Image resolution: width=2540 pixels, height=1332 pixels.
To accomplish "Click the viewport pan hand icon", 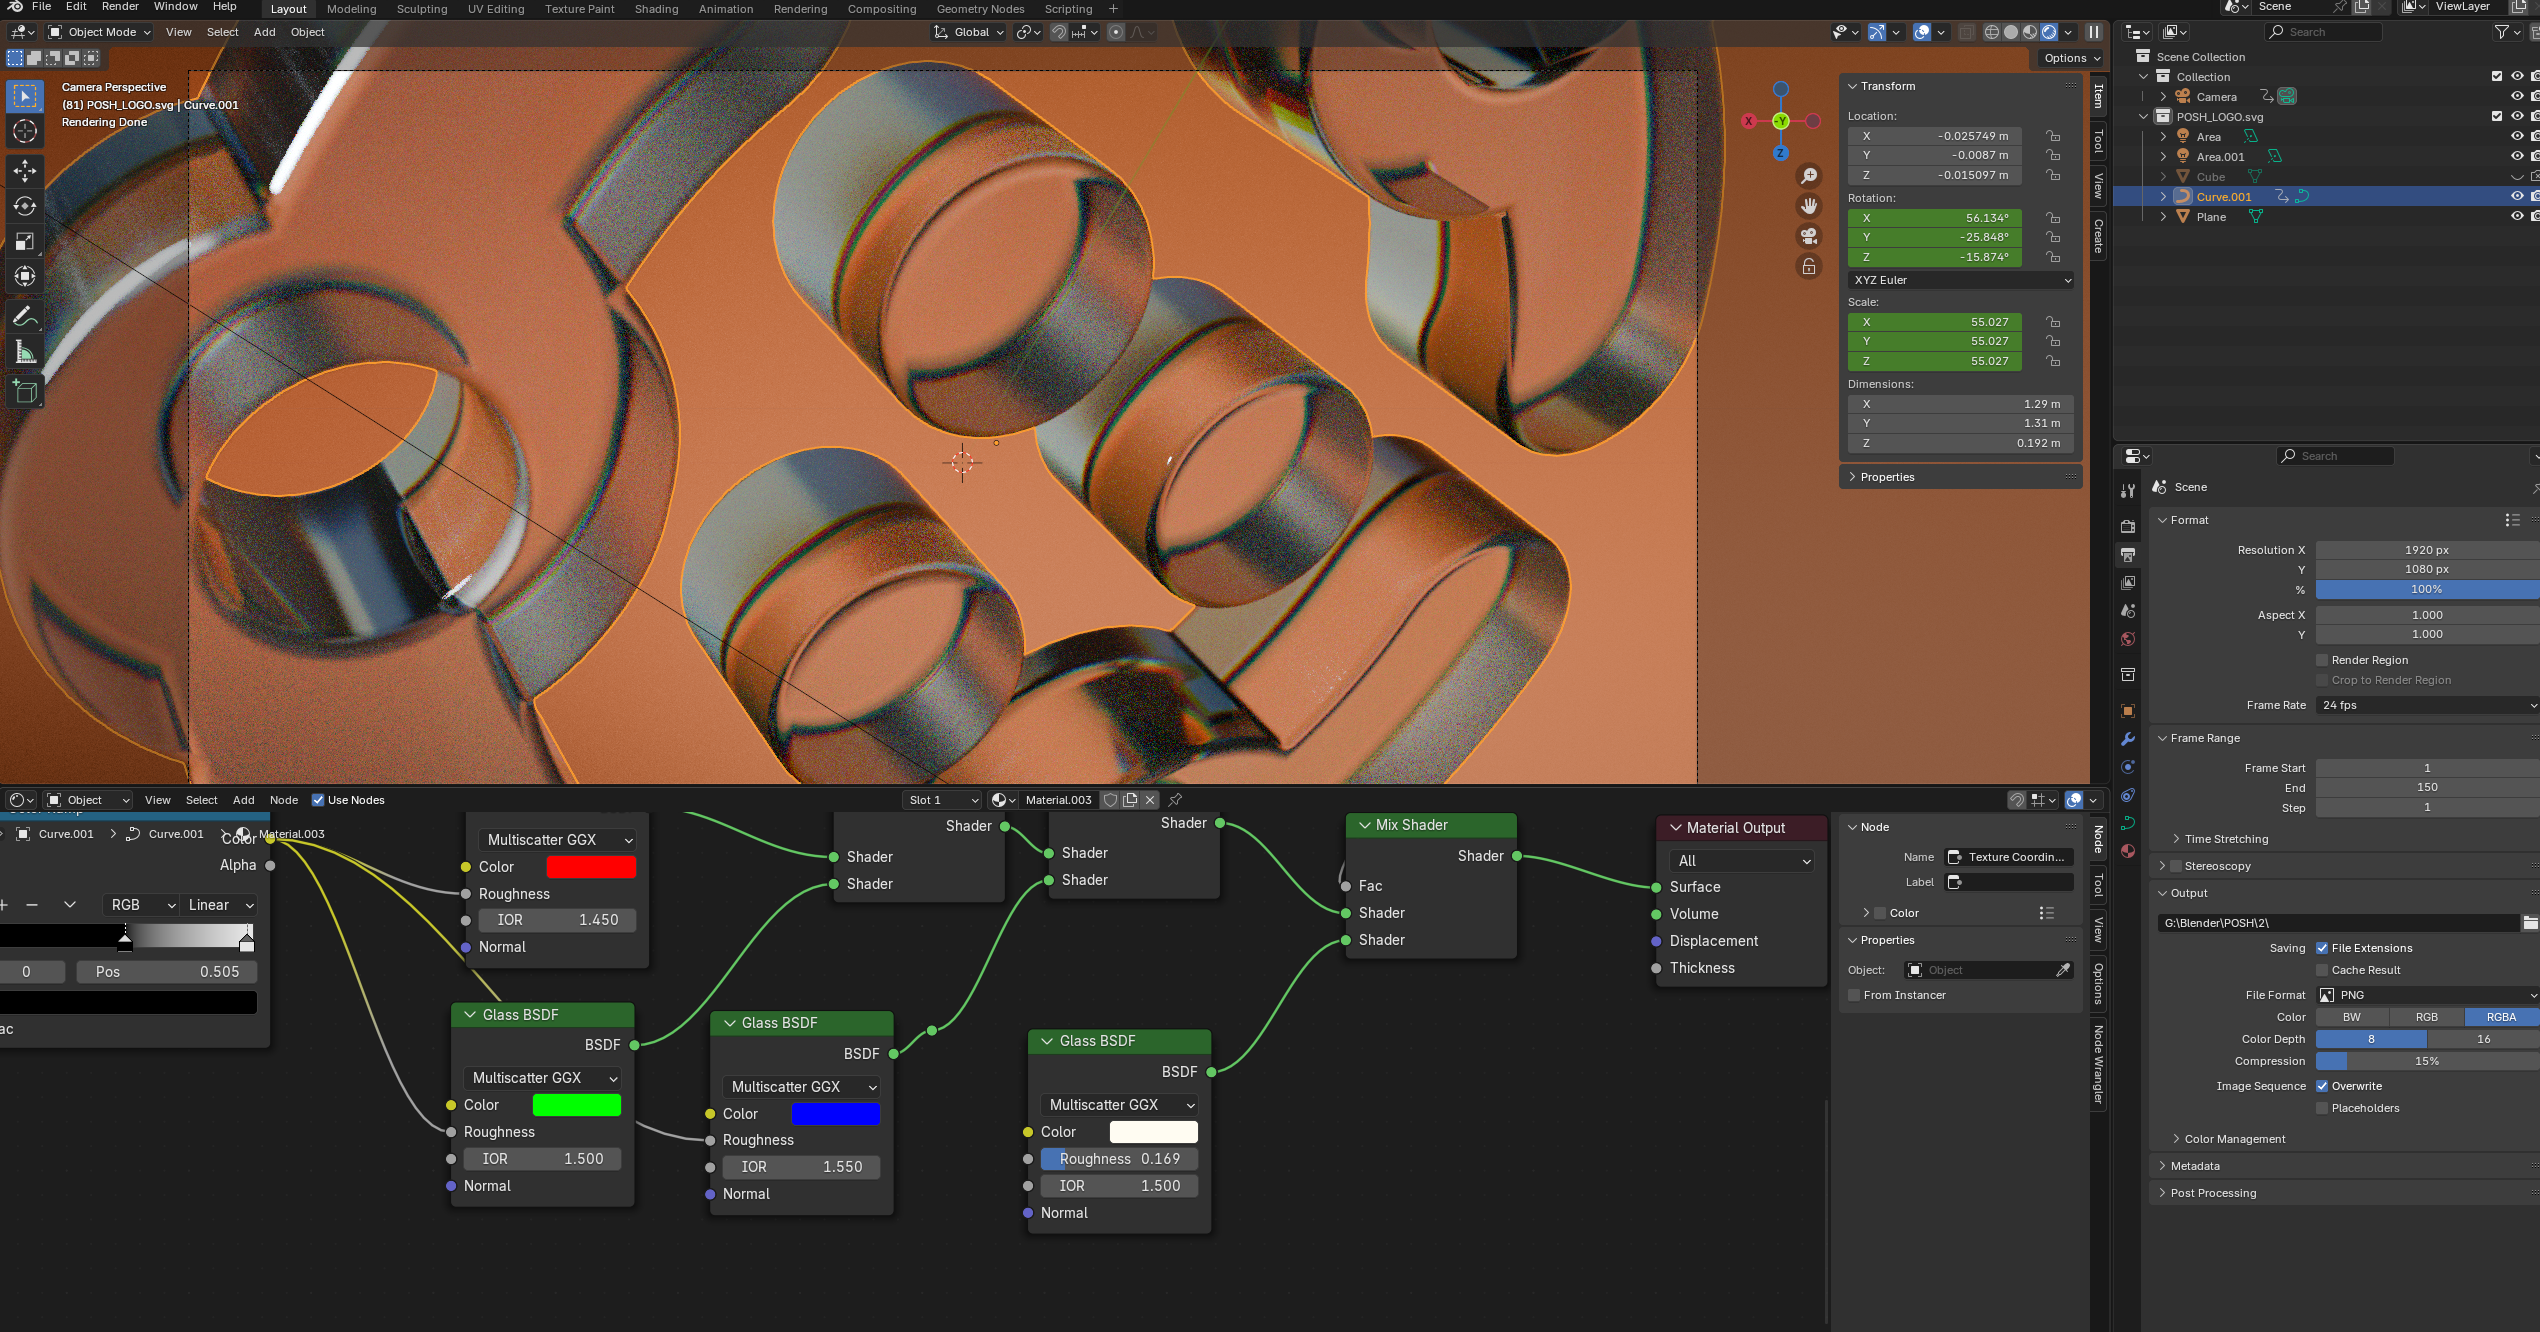I will pyautogui.click(x=1809, y=206).
